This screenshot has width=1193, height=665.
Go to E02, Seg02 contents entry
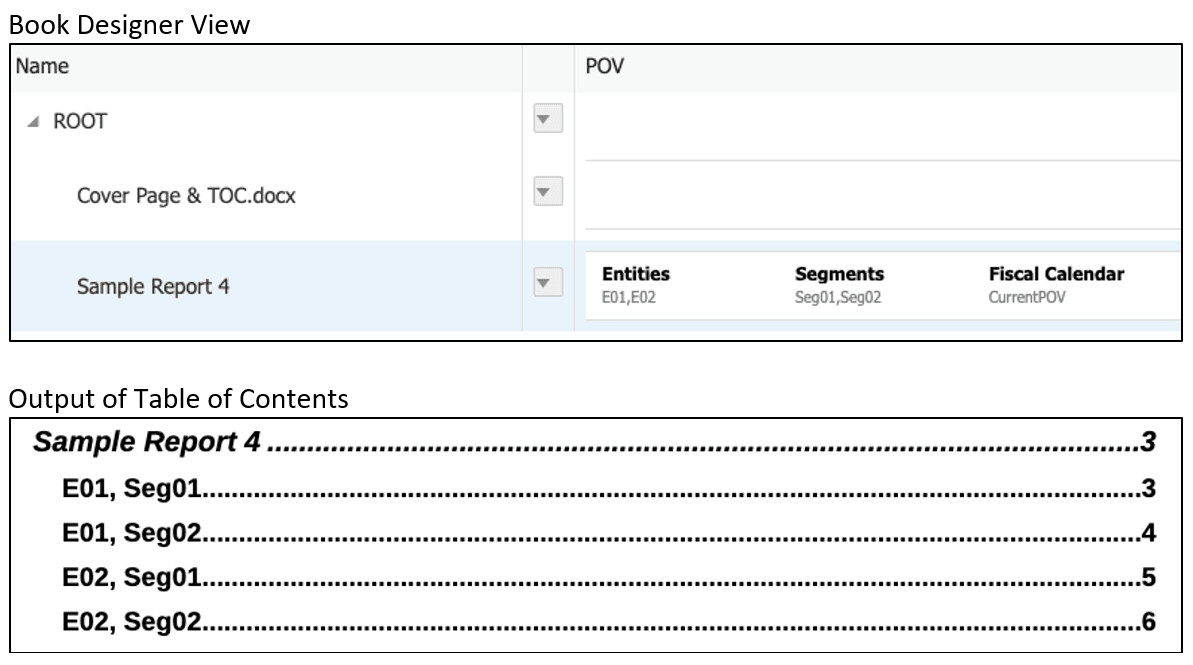click(133, 621)
